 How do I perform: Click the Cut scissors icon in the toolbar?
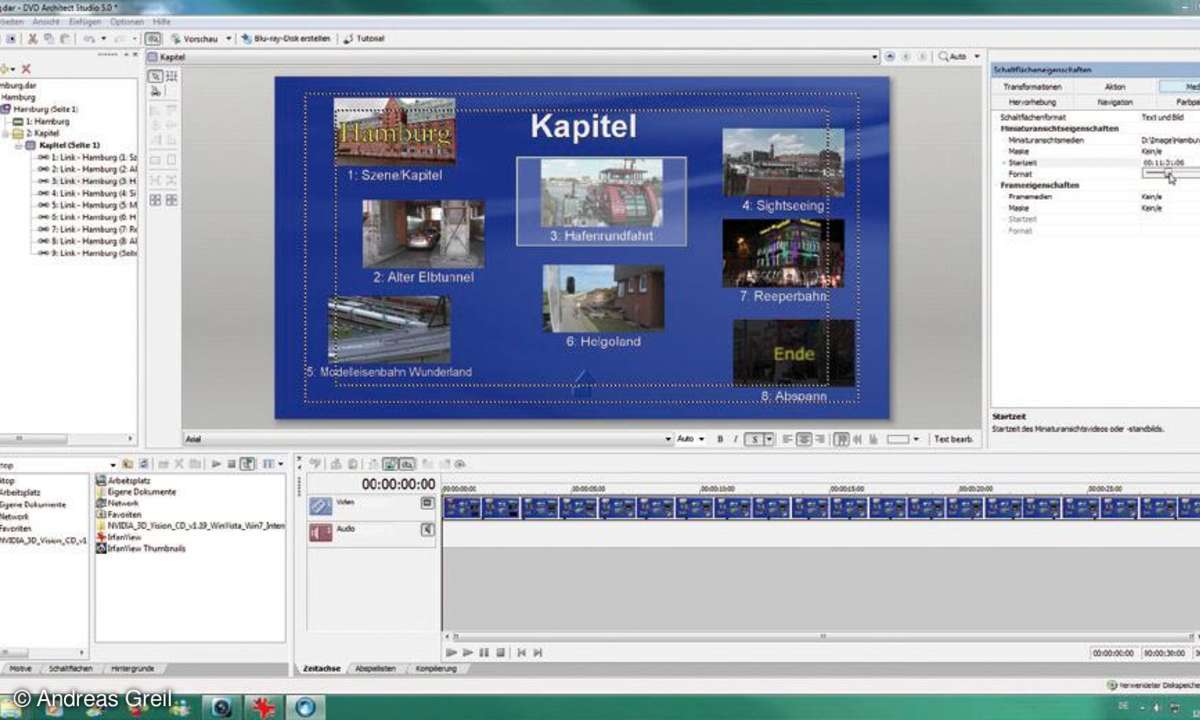coord(33,39)
